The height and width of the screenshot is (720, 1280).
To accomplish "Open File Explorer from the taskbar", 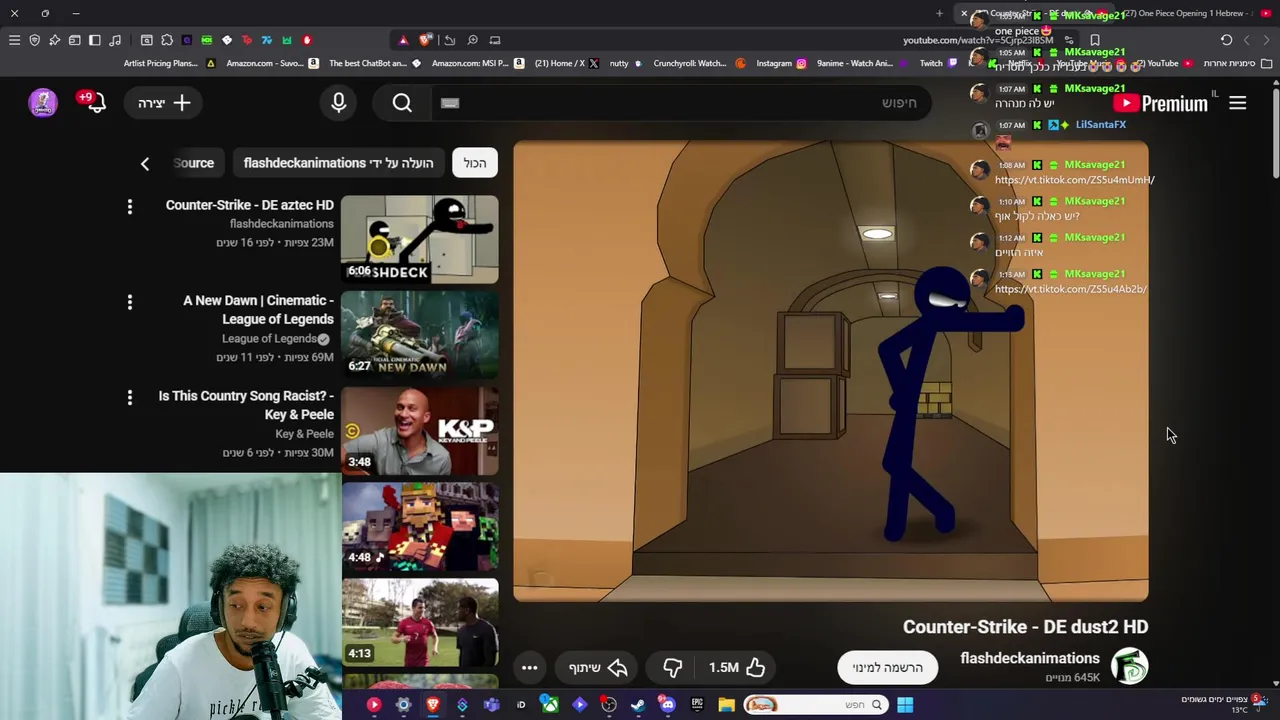I will 726,705.
